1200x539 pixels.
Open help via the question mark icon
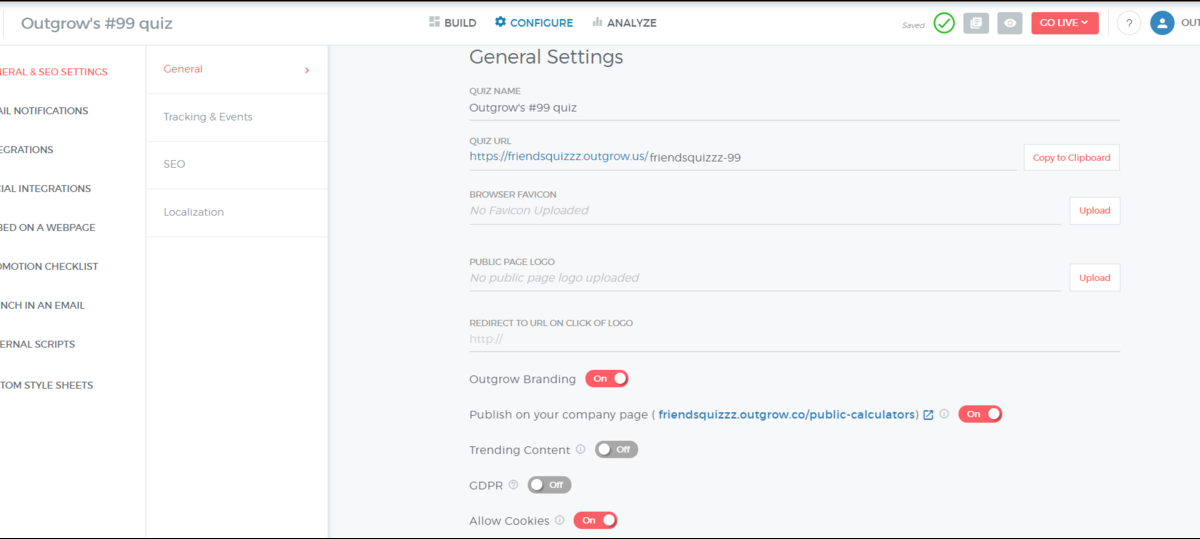pos(1129,23)
